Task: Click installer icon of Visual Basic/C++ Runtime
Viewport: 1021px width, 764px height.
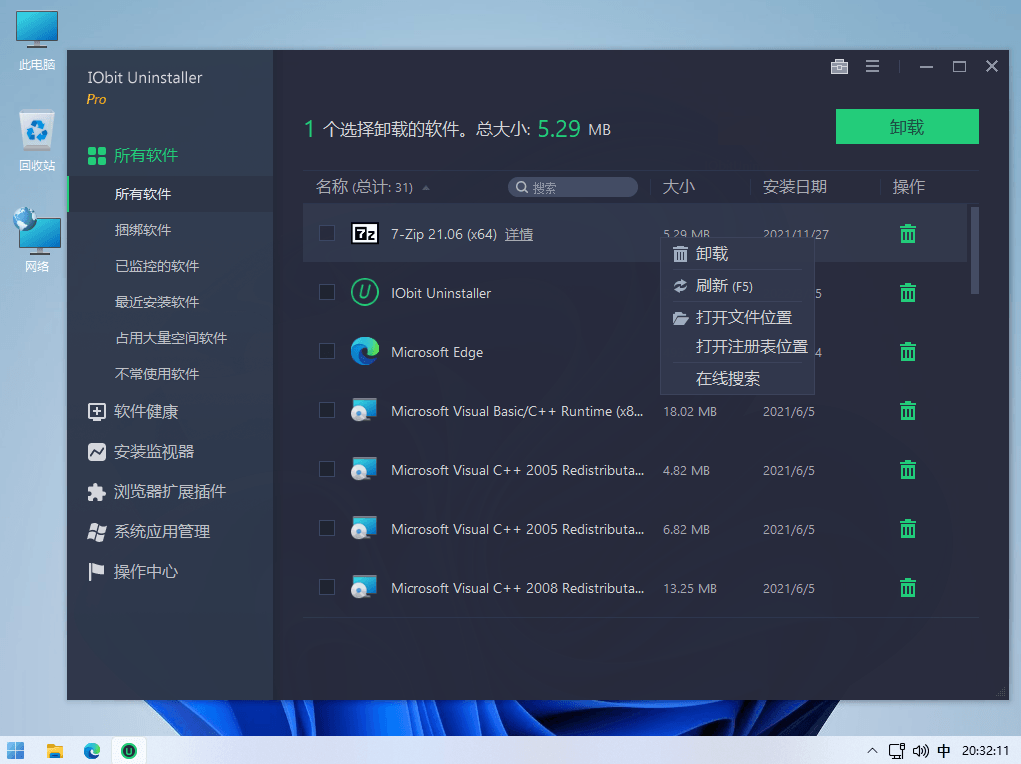Action: tap(364, 410)
